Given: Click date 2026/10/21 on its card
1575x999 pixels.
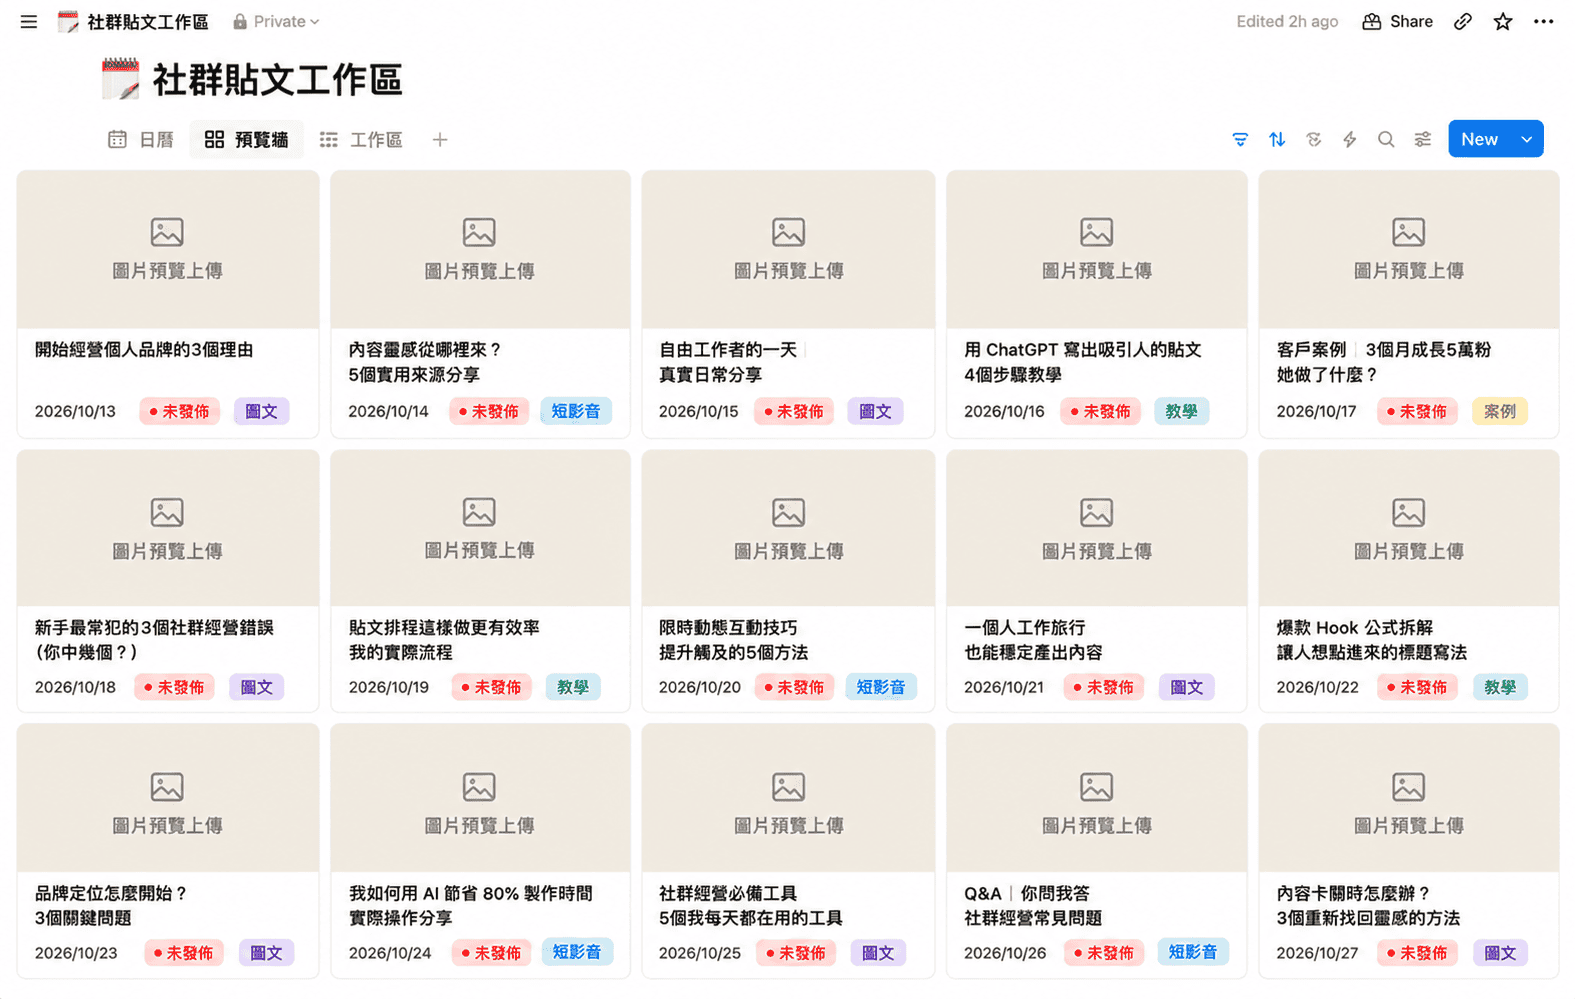Looking at the screenshot, I should tap(1004, 687).
